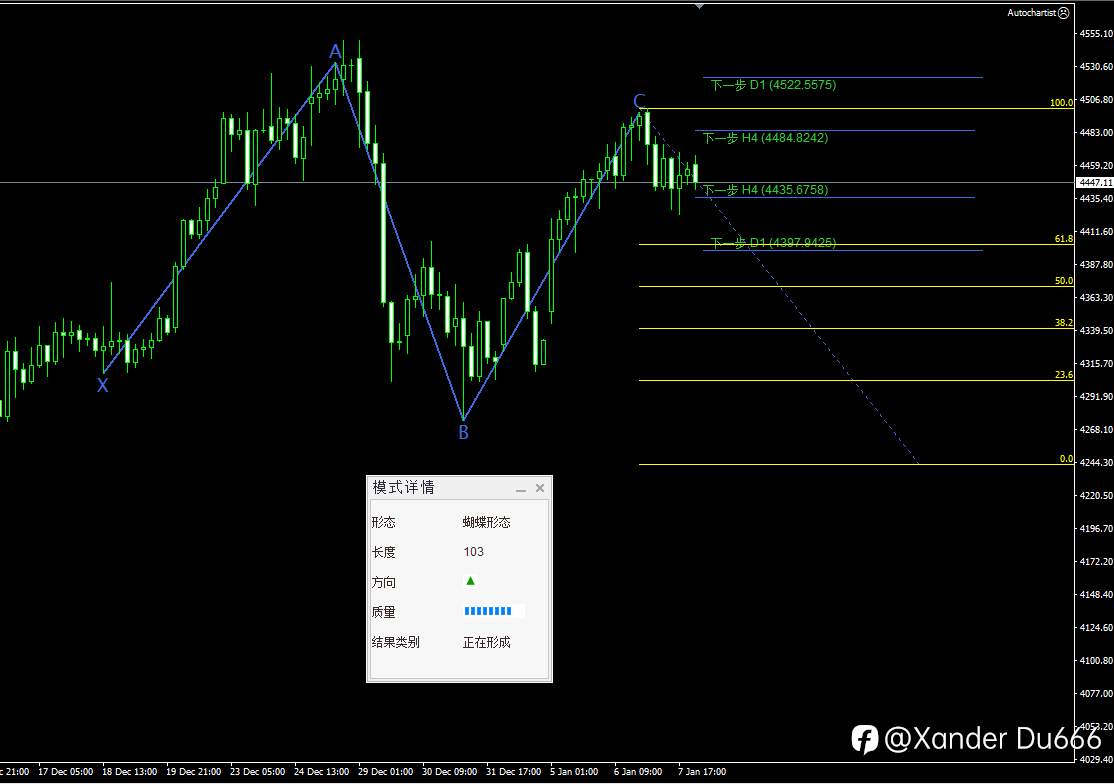The image size is (1114, 784).
Task: Click the 4100.80 price axis value
Action: point(1096,660)
